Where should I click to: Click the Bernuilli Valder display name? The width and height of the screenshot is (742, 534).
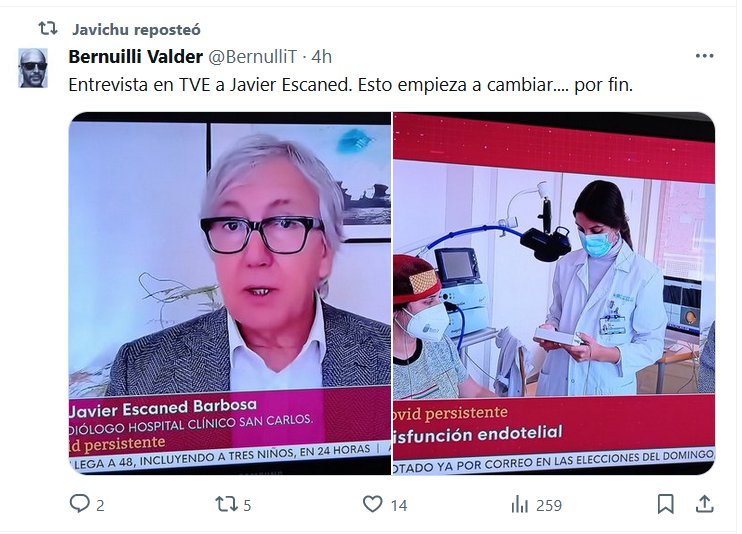136,57
